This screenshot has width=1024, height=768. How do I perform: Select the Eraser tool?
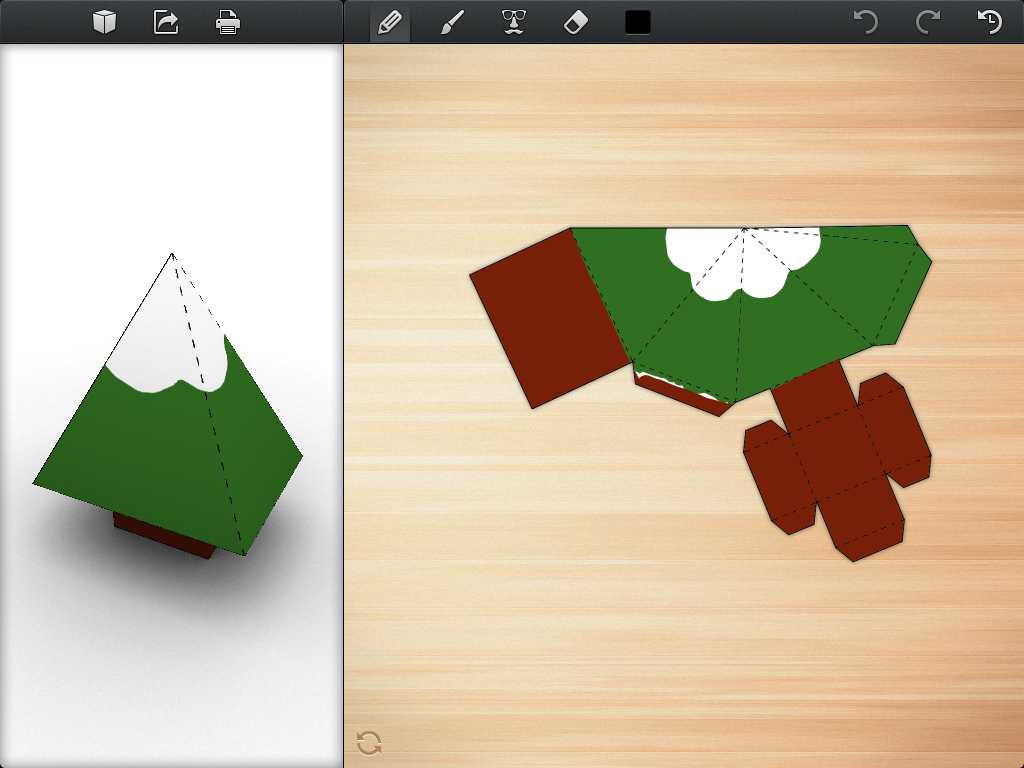click(x=577, y=21)
